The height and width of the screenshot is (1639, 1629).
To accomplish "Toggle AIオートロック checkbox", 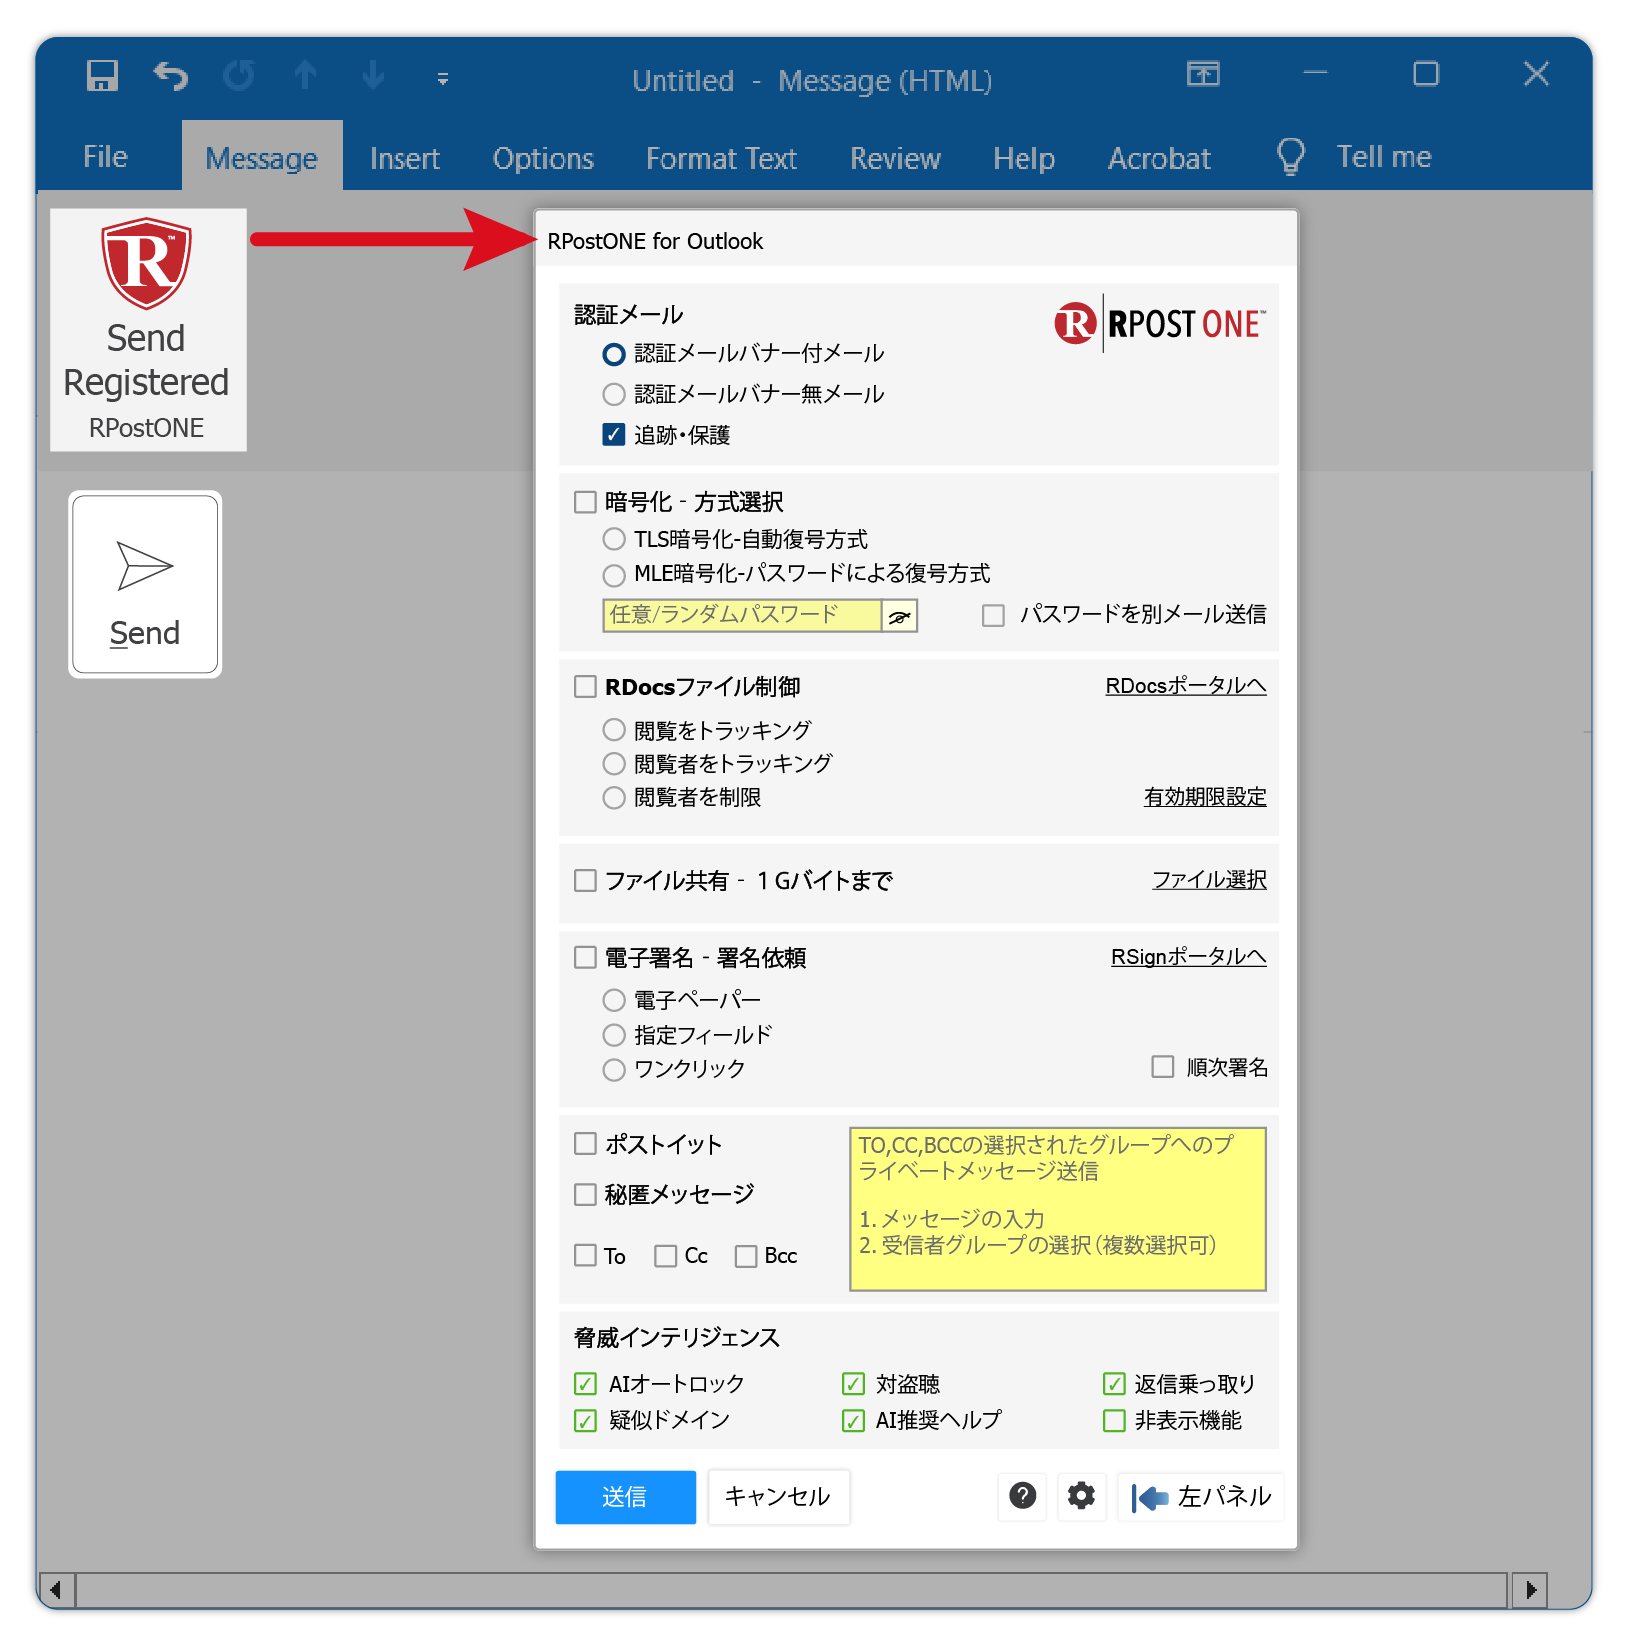I will [x=585, y=1384].
